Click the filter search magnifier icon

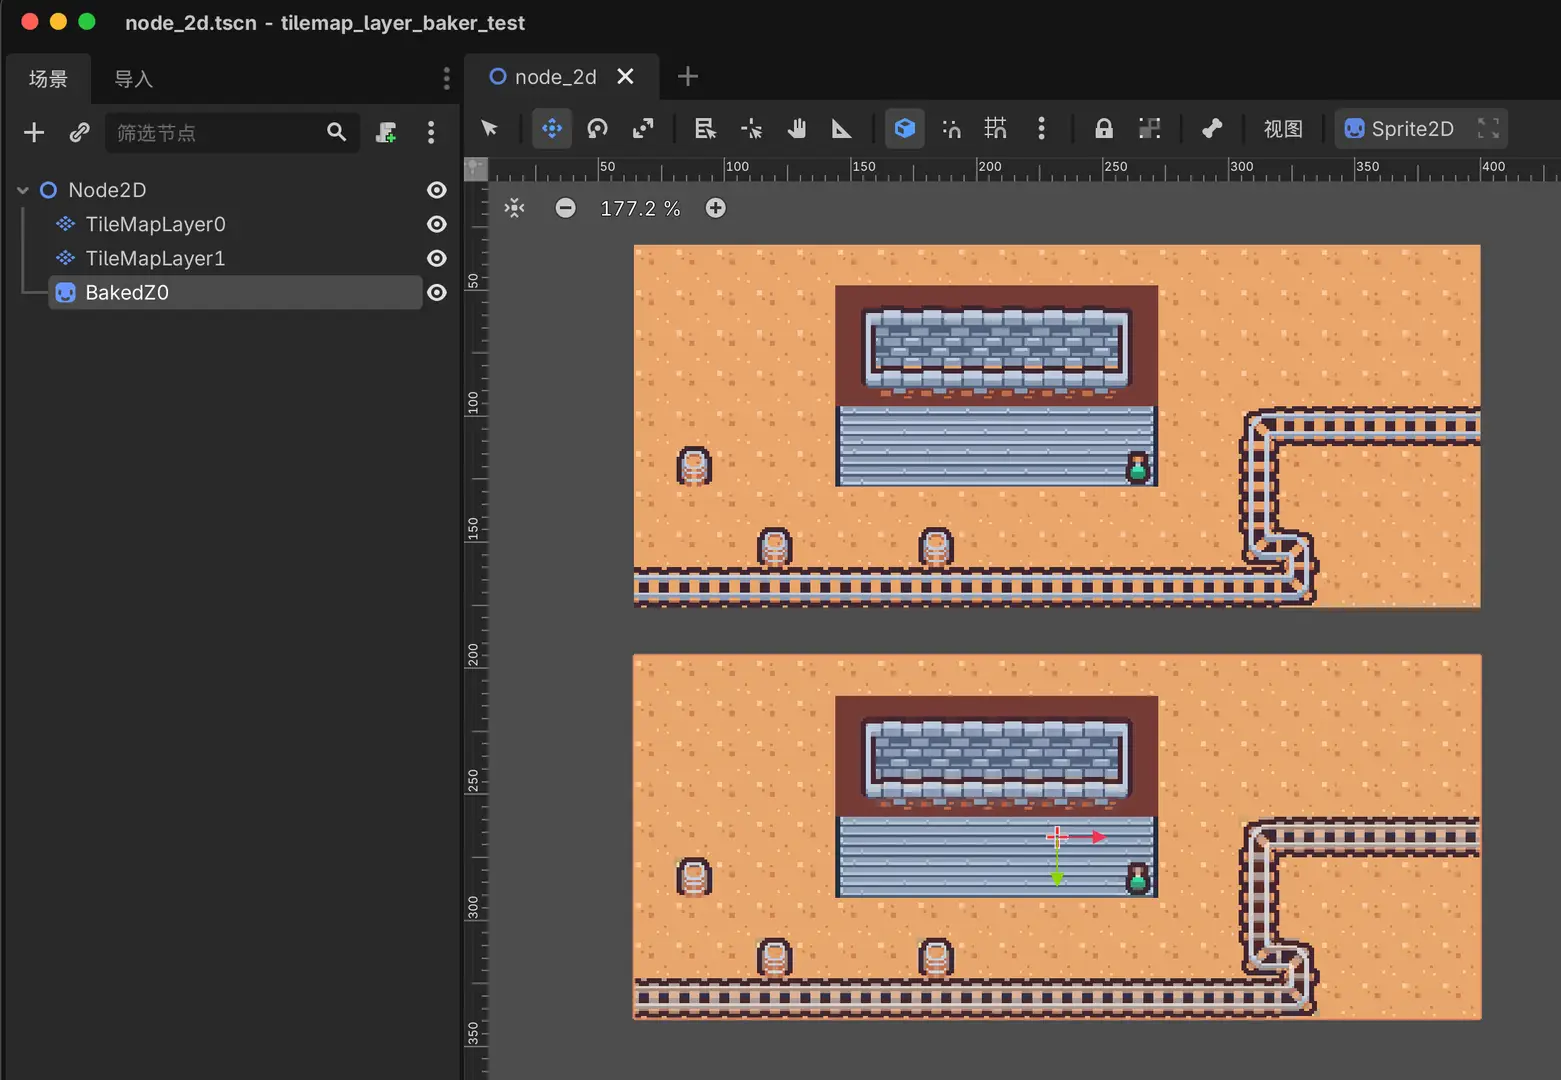pyautogui.click(x=337, y=132)
